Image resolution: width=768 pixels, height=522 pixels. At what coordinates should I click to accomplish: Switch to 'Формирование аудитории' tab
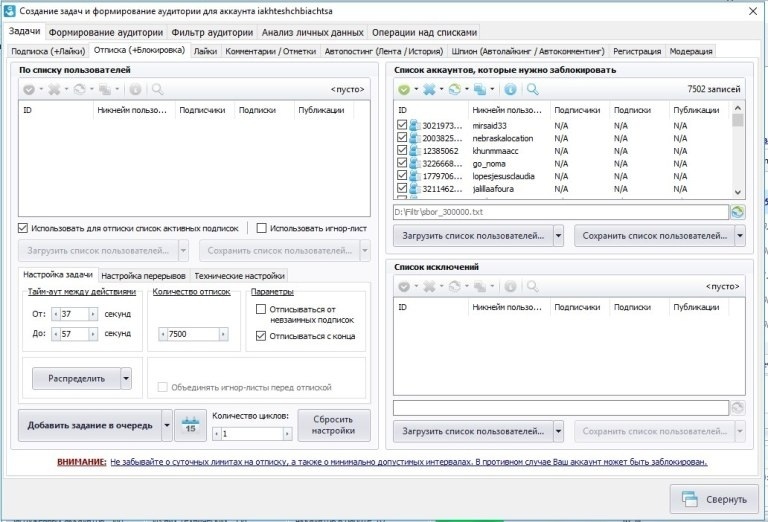pos(106,33)
